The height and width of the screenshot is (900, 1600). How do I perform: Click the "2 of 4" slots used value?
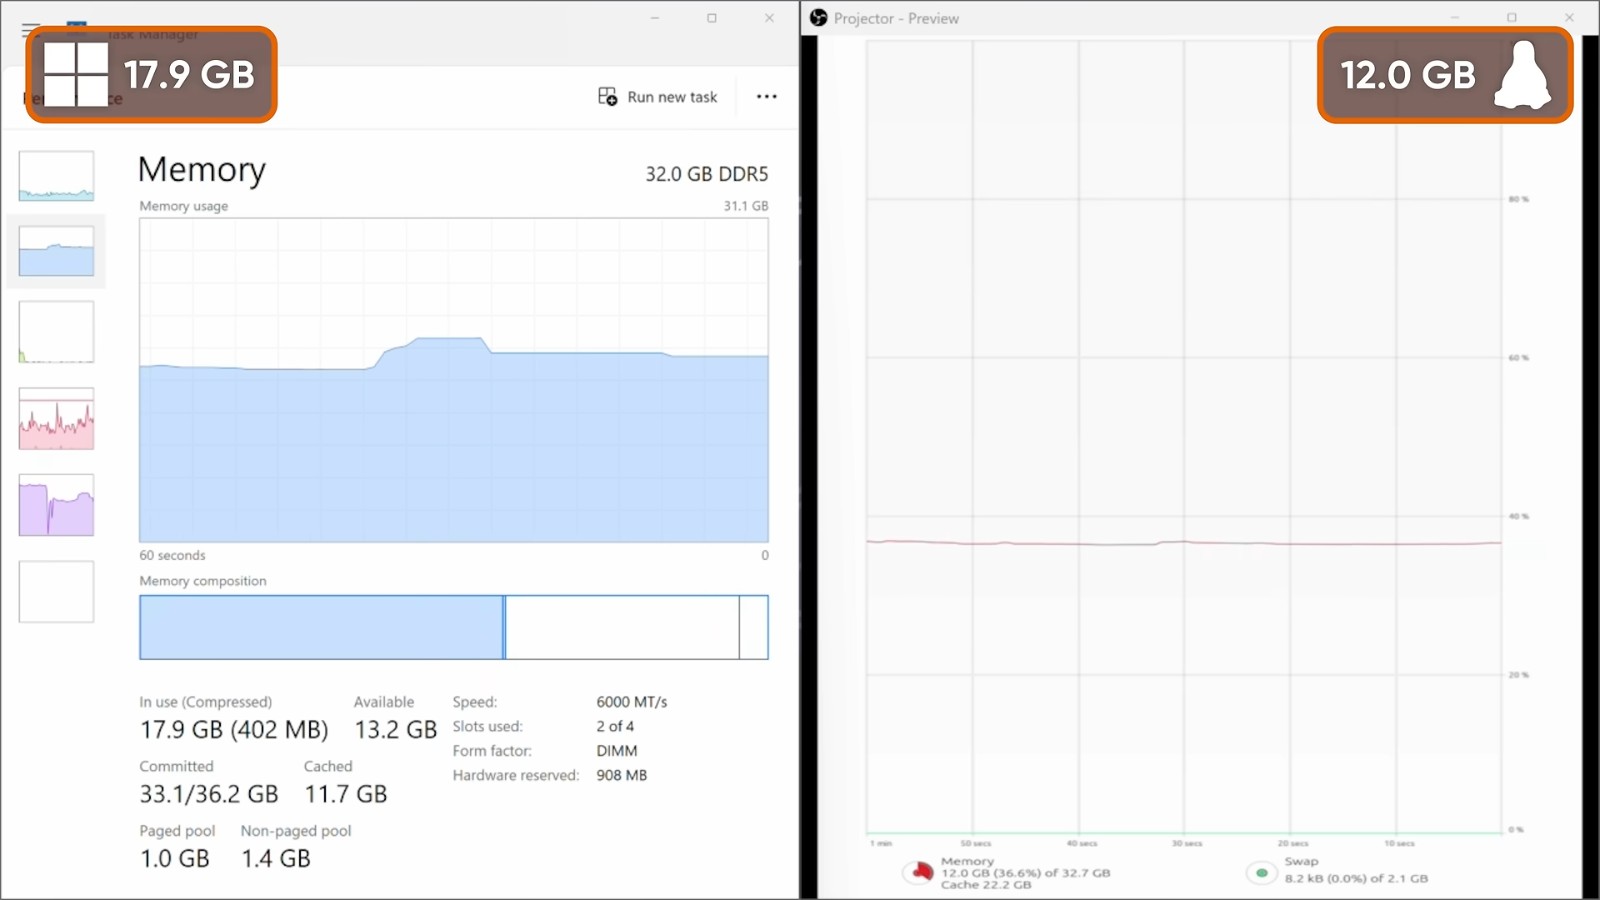tap(616, 727)
